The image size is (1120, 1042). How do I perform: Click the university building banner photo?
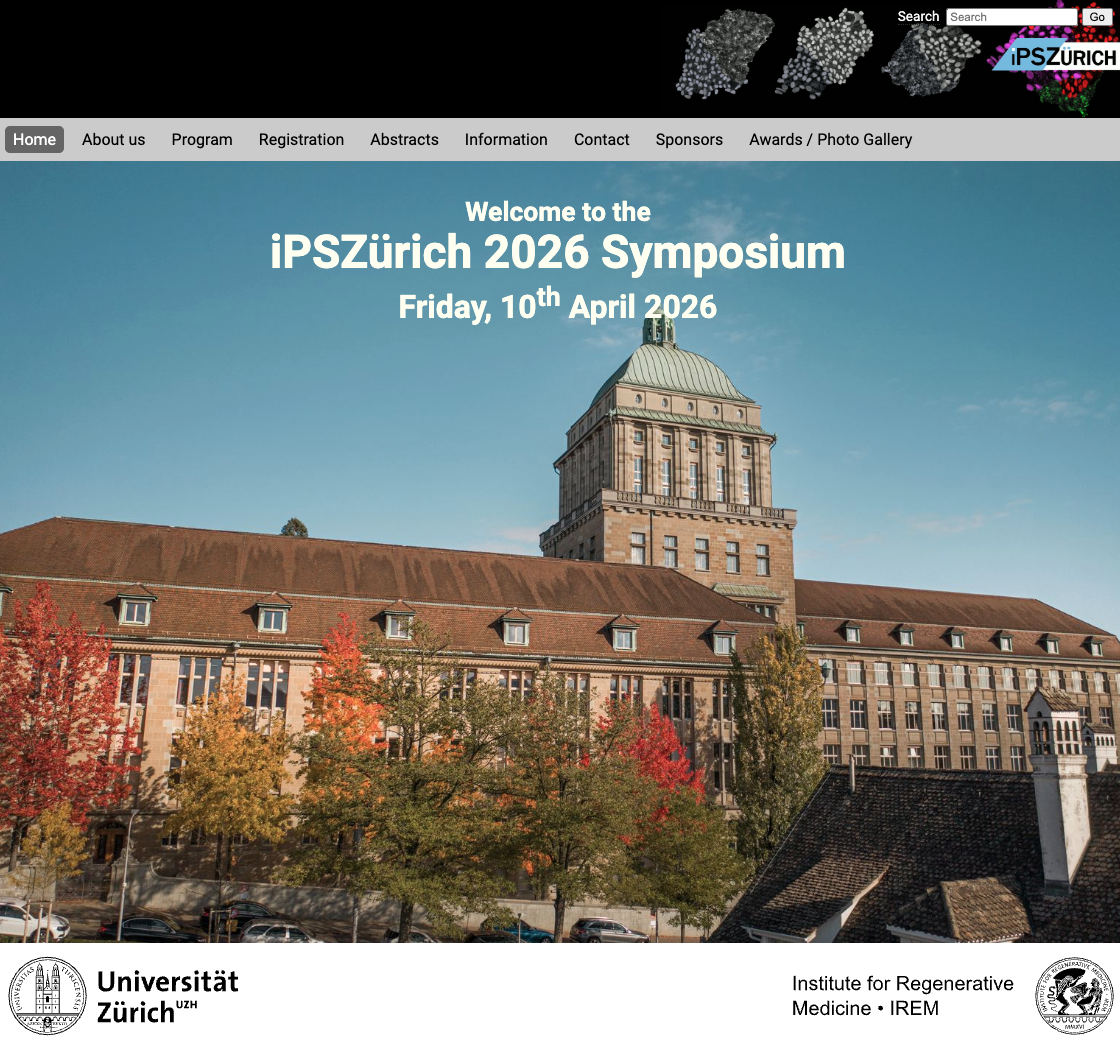click(560, 600)
